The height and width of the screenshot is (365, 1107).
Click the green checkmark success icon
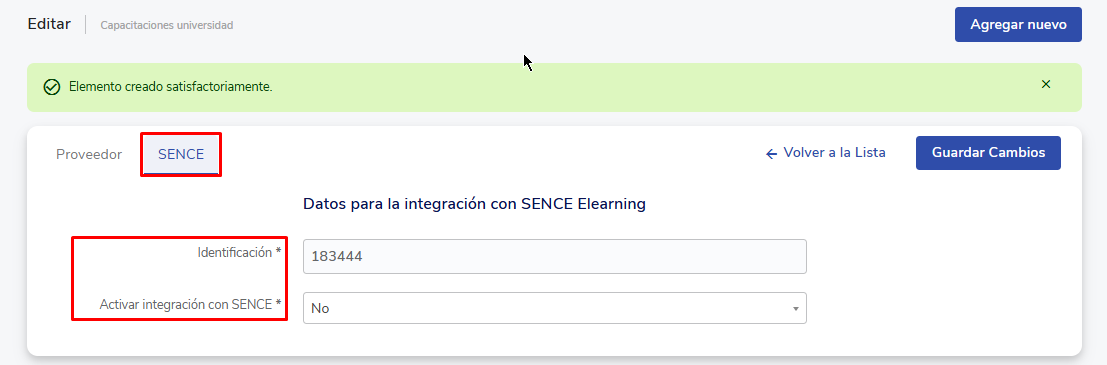click(52, 87)
